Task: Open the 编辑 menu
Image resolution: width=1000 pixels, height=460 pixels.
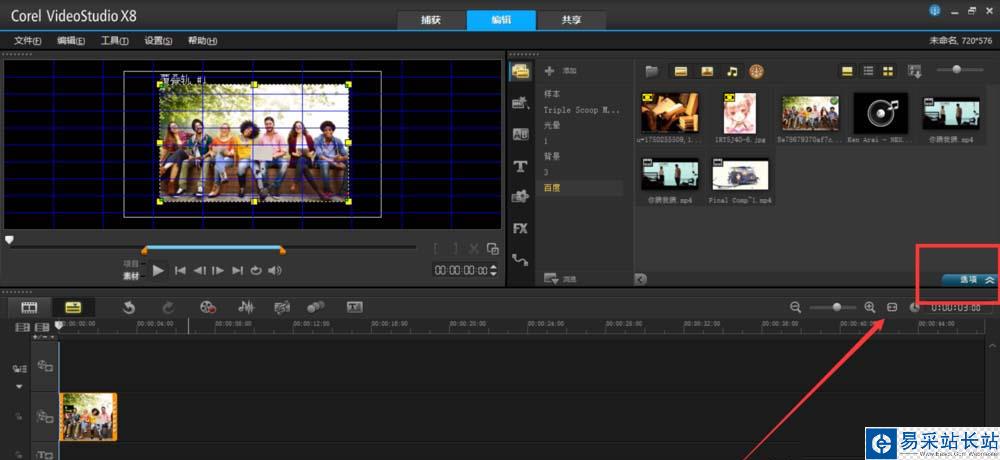Action: tap(71, 41)
